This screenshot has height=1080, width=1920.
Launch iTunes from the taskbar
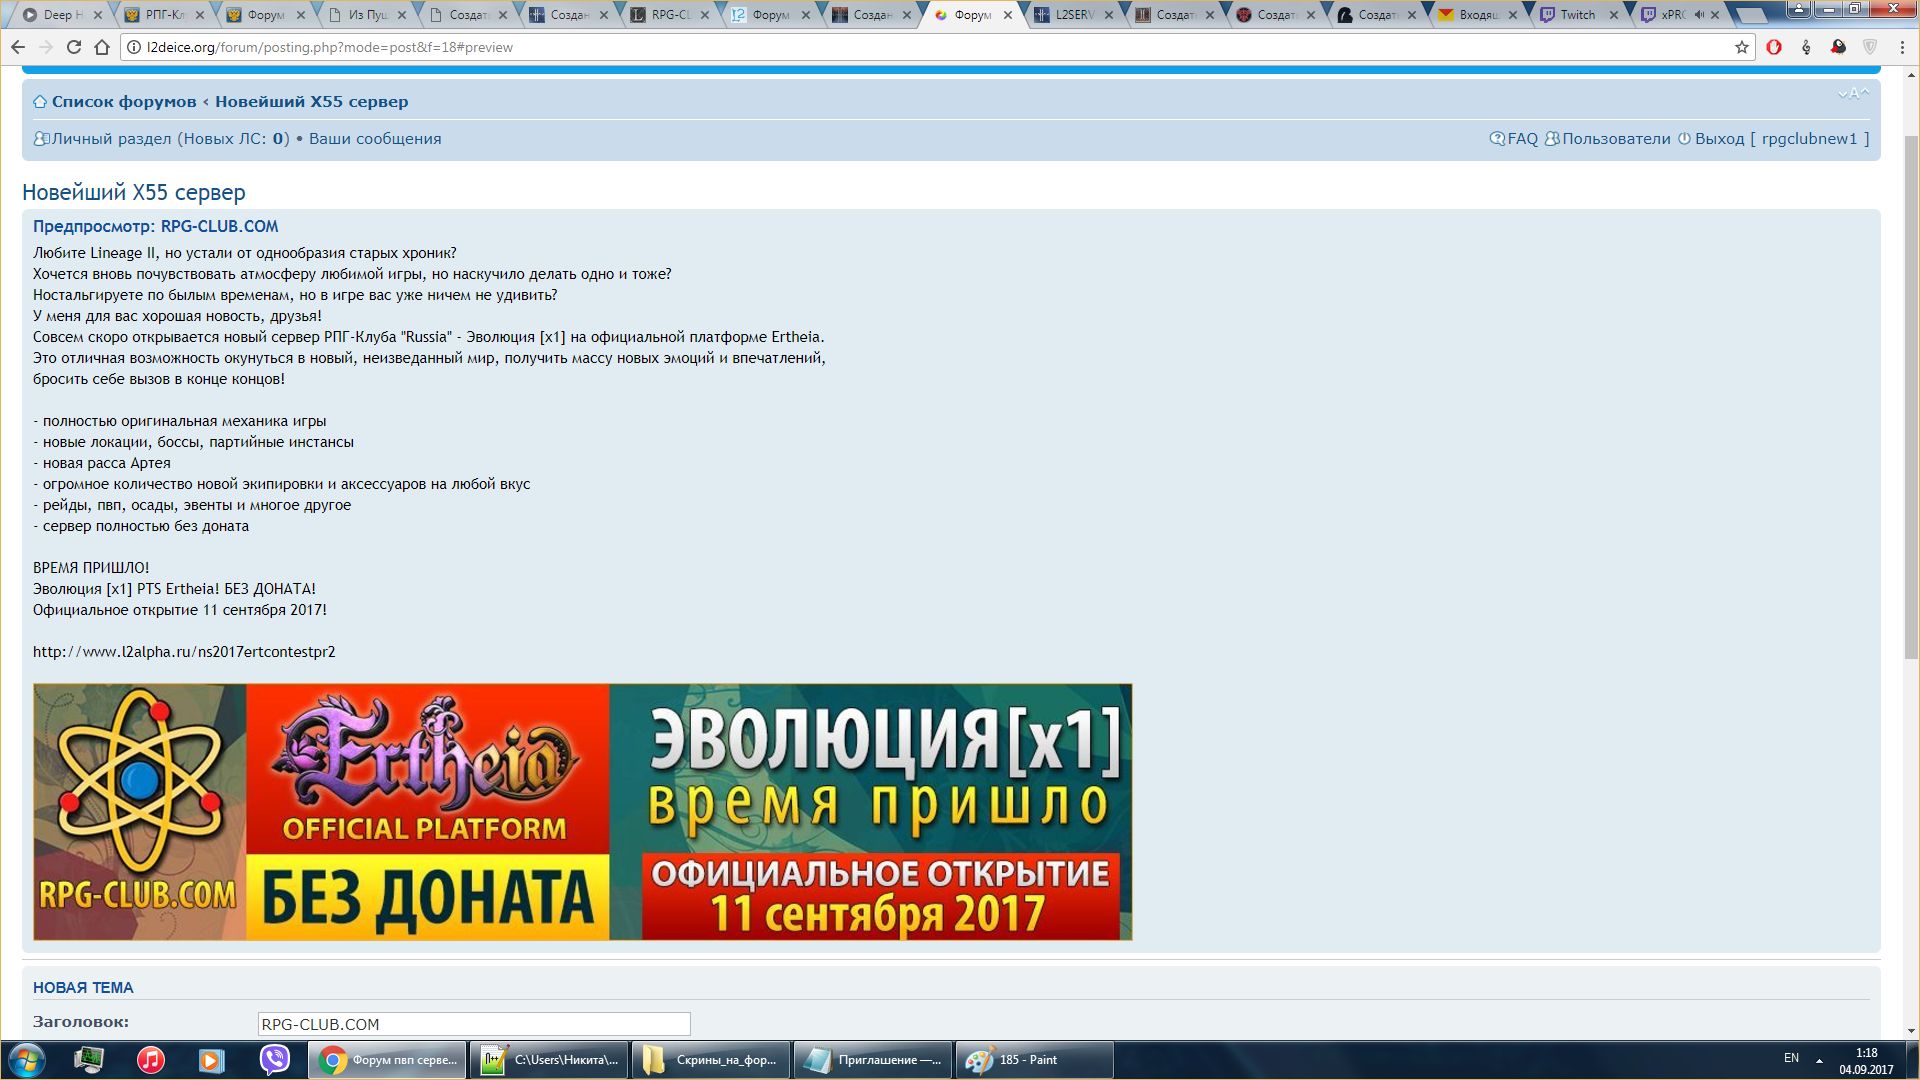click(x=151, y=1060)
